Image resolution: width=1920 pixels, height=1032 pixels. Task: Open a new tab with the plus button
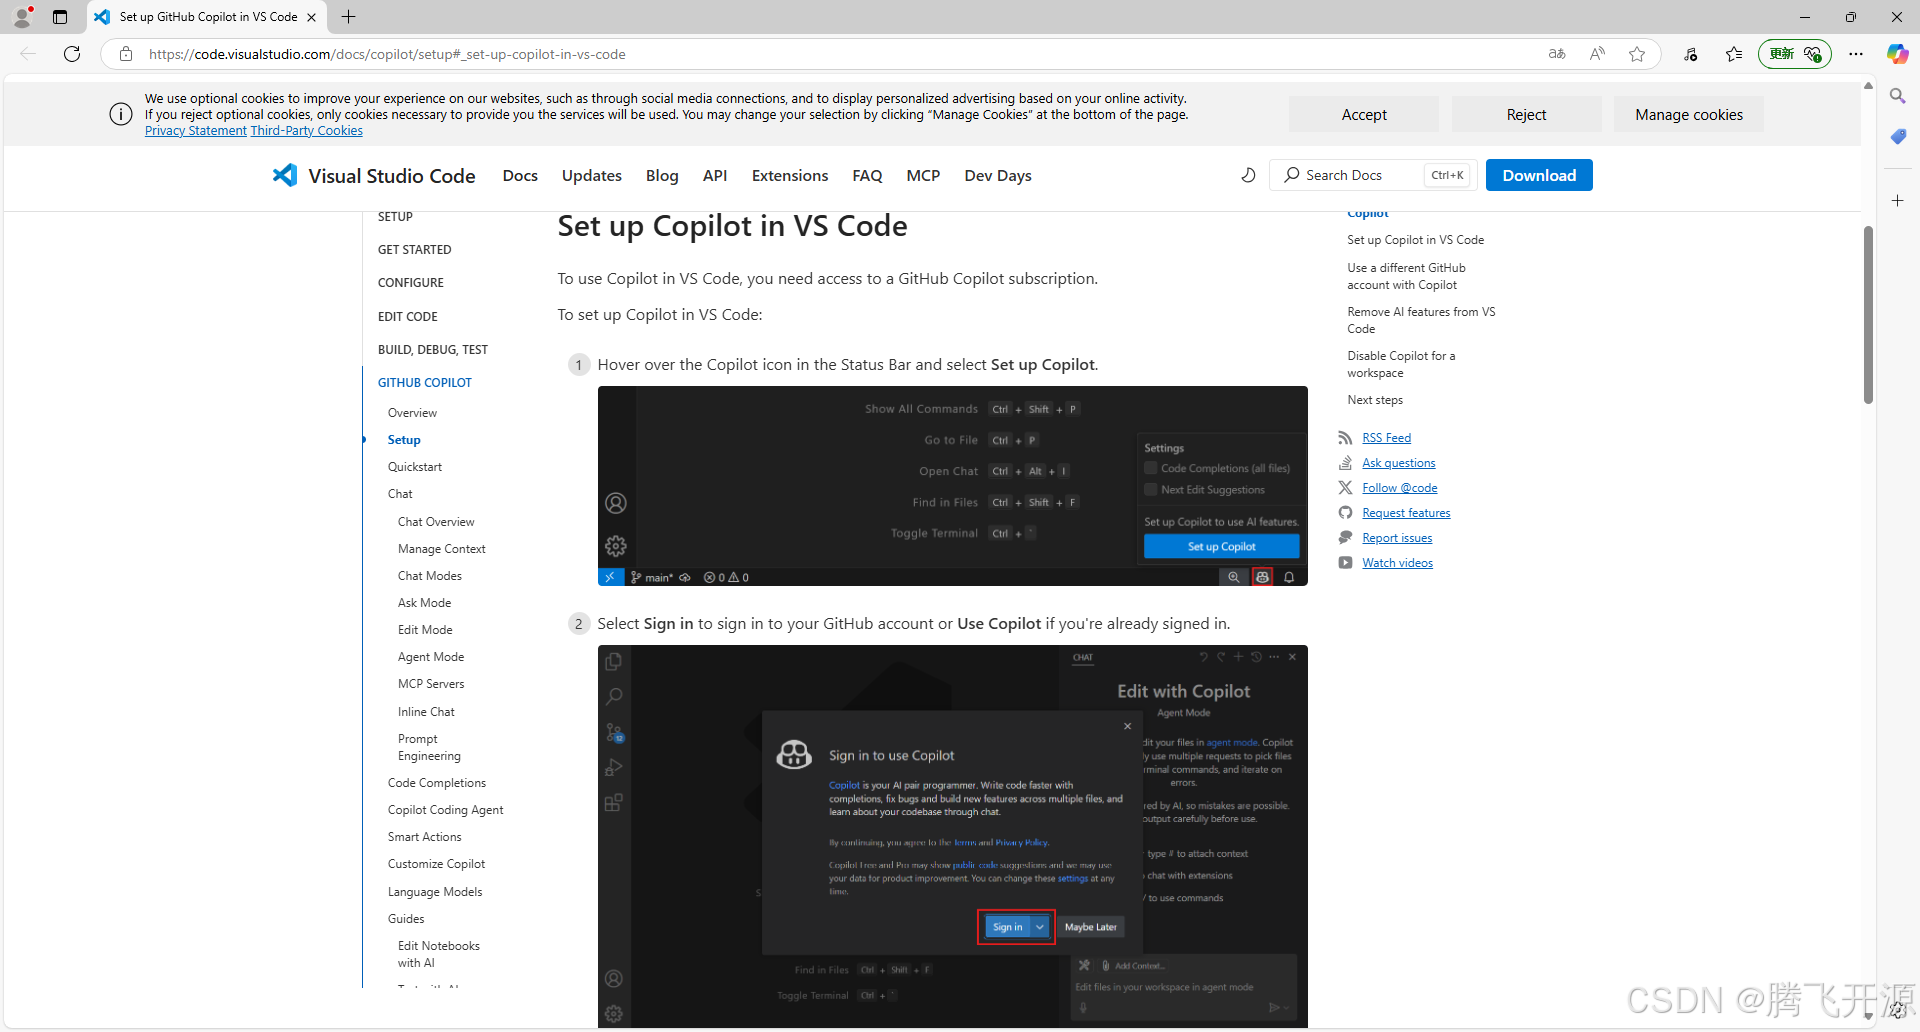point(348,17)
